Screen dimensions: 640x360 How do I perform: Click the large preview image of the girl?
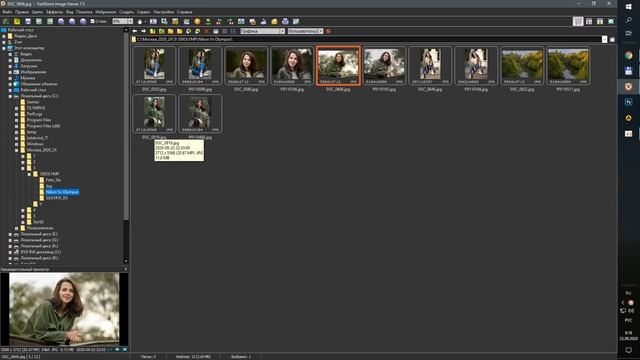(64, 309)
